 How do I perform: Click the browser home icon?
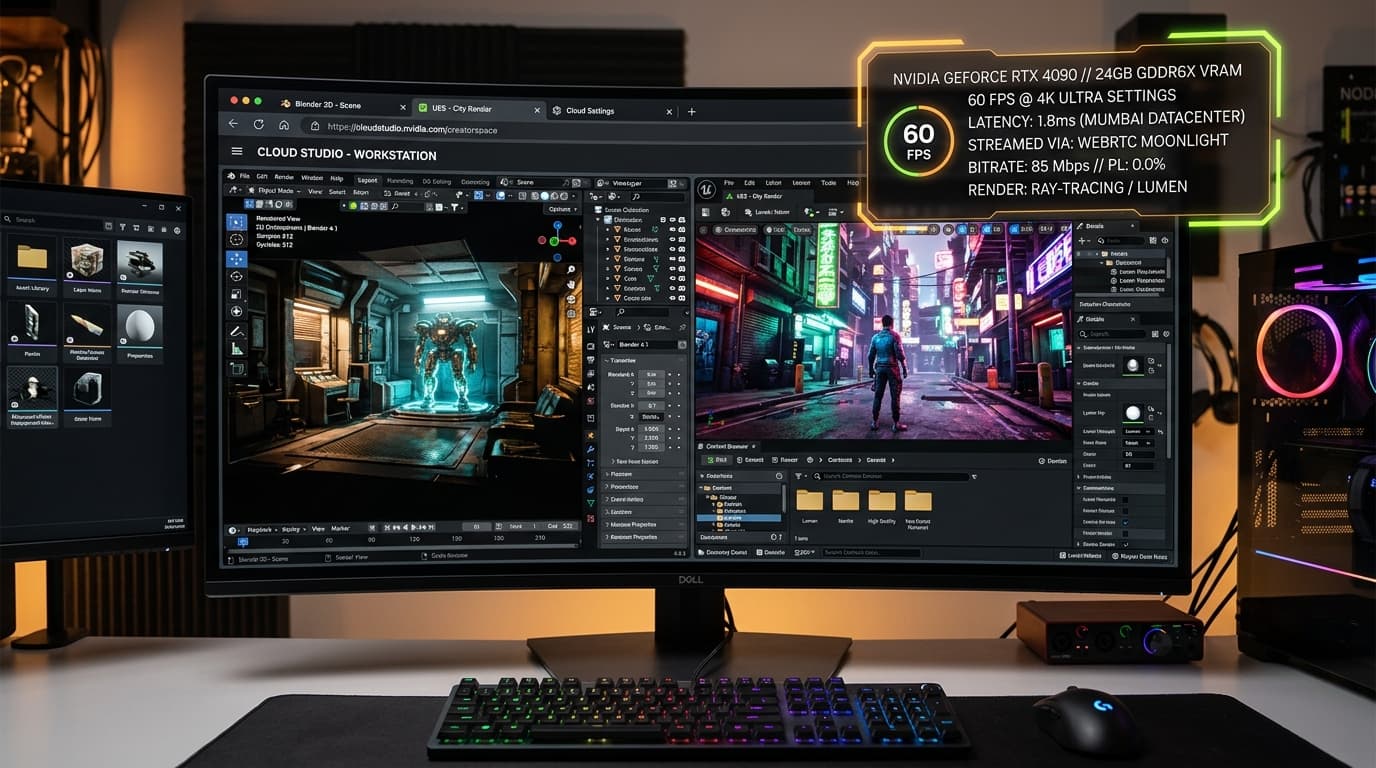[x=284, y=125]
